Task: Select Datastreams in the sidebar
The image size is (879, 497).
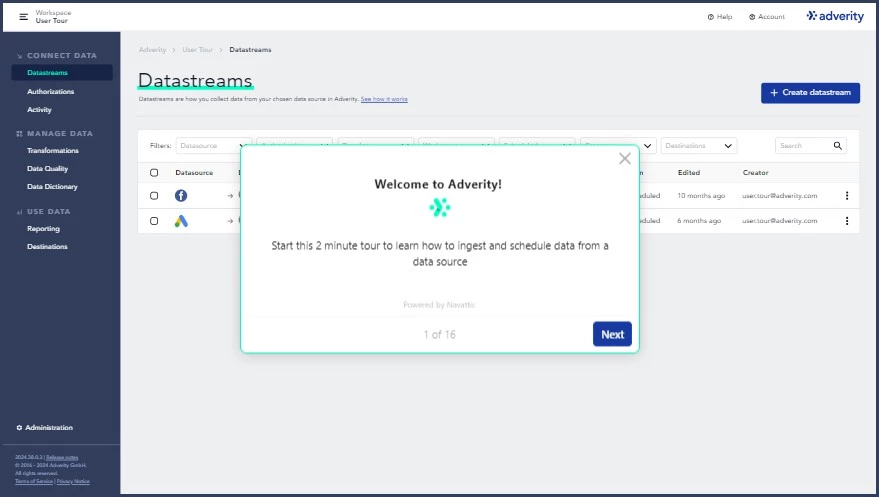Action: pos(62,72)
